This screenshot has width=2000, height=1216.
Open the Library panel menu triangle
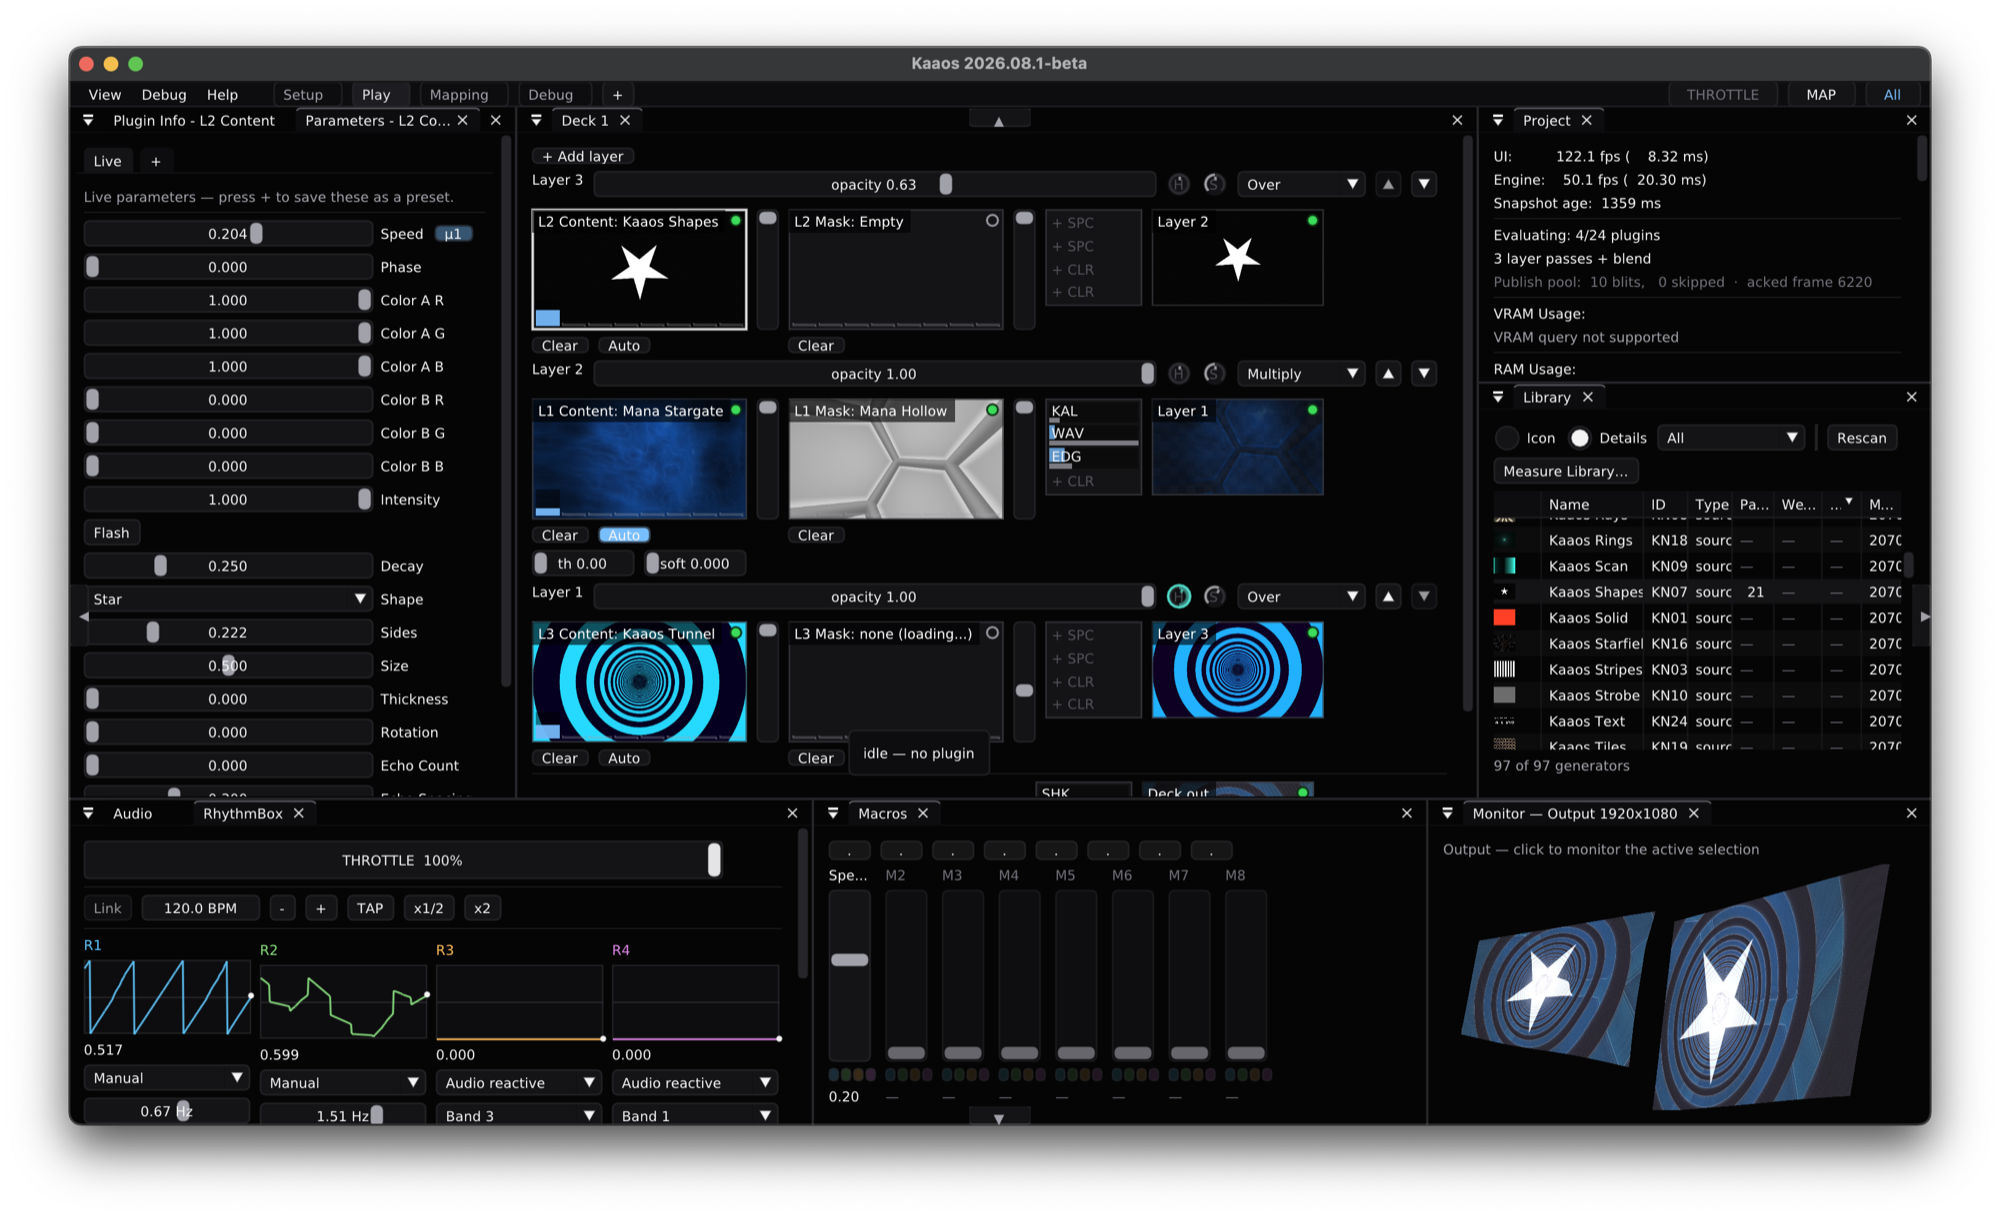pos(1498,397)
